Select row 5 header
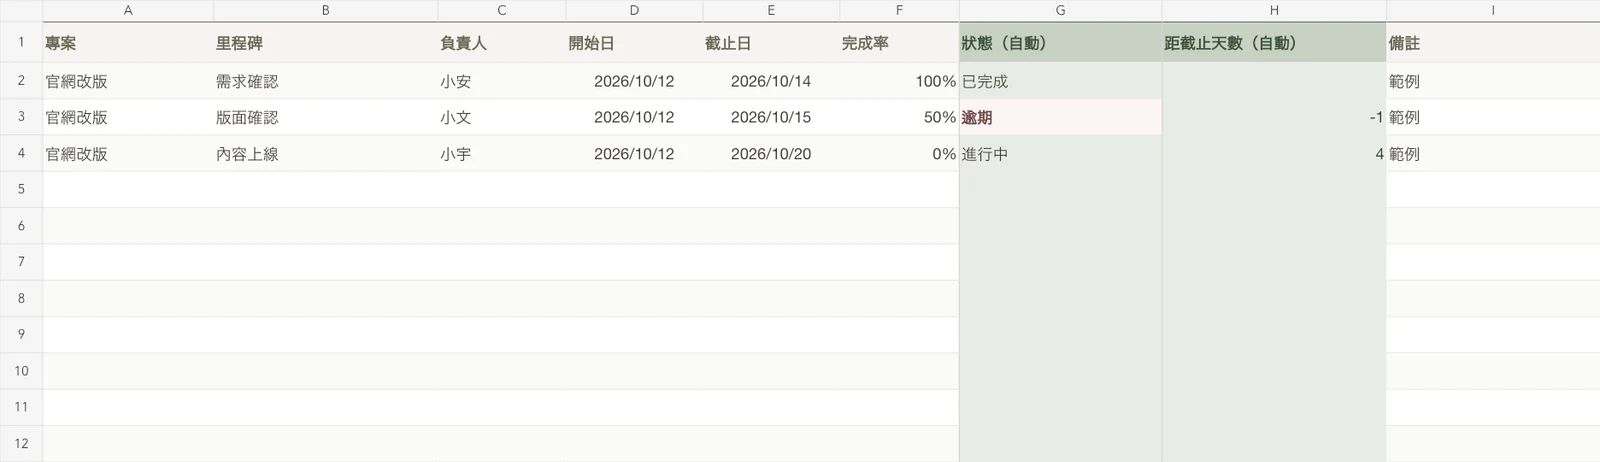Image resolution: width=1600 pixels, height=462 pixels. (21, 189)
